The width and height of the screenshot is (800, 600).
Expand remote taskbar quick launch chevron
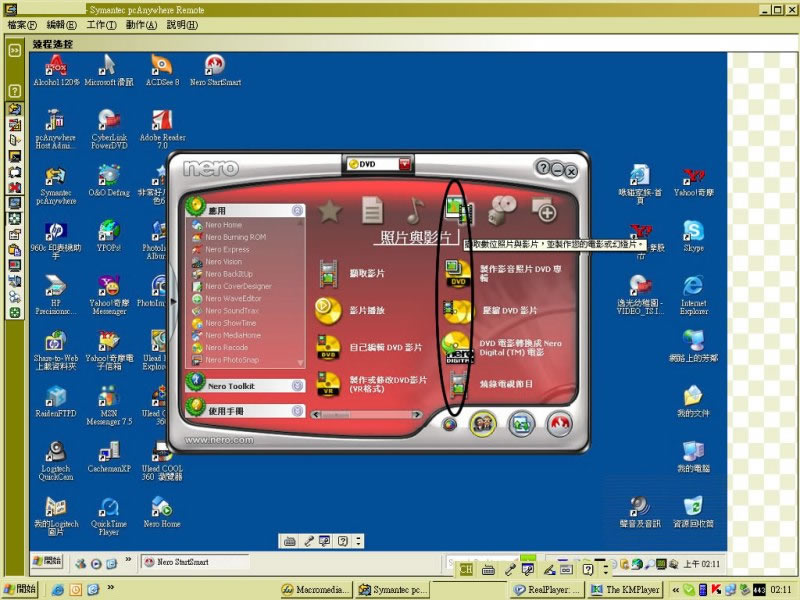pos(128,560)
